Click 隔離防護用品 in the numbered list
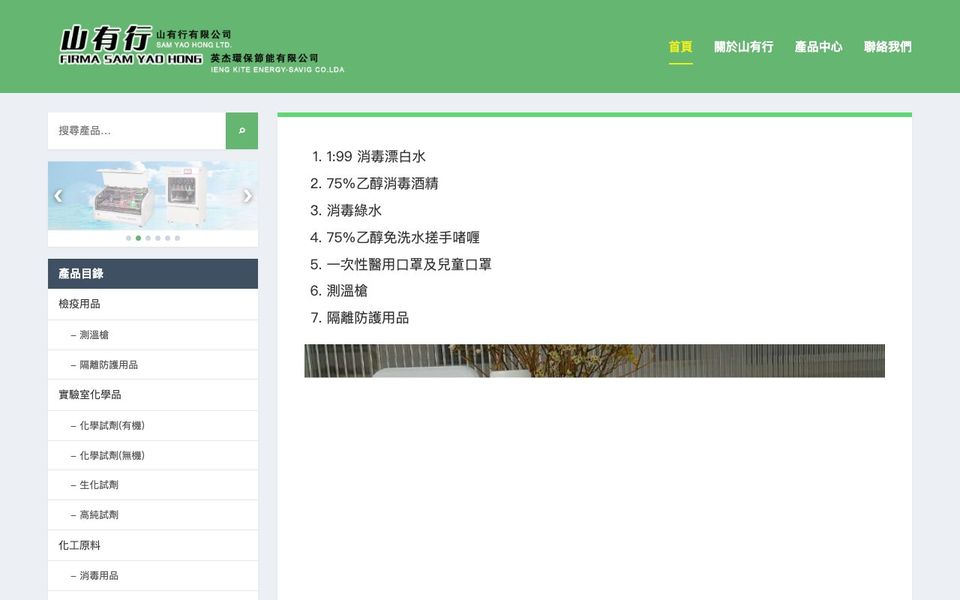The width and height of the screenshot is (960, 600). tap(367, 318)
